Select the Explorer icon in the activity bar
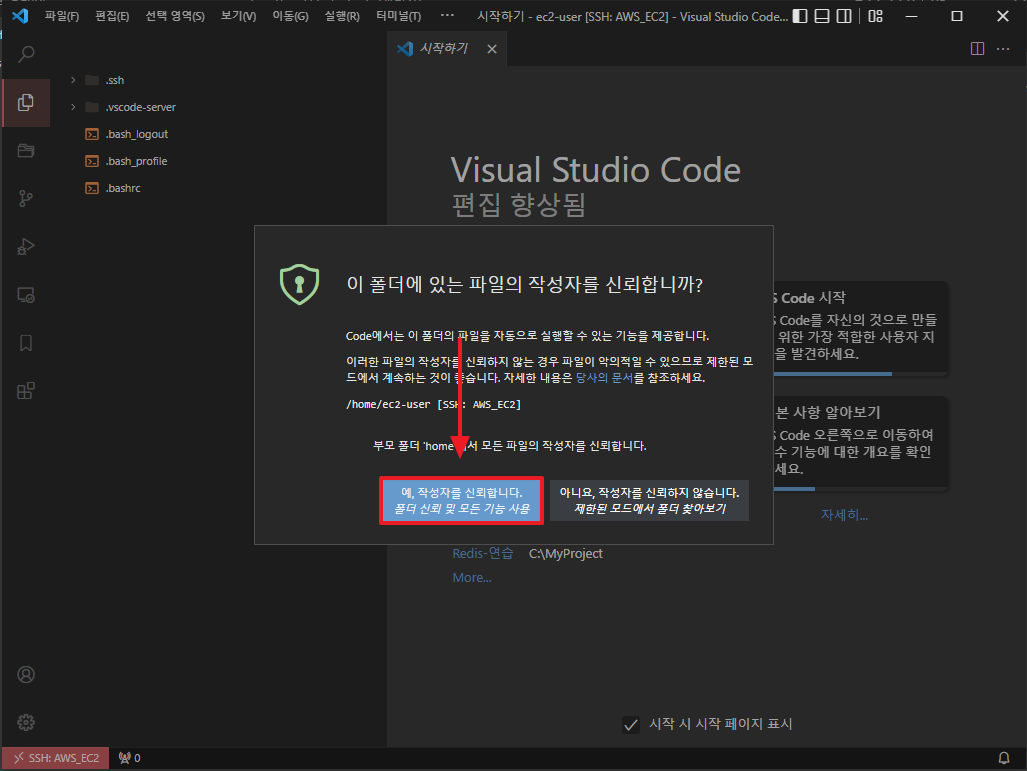The image size is (1027, 771). [x=25, y=102]
